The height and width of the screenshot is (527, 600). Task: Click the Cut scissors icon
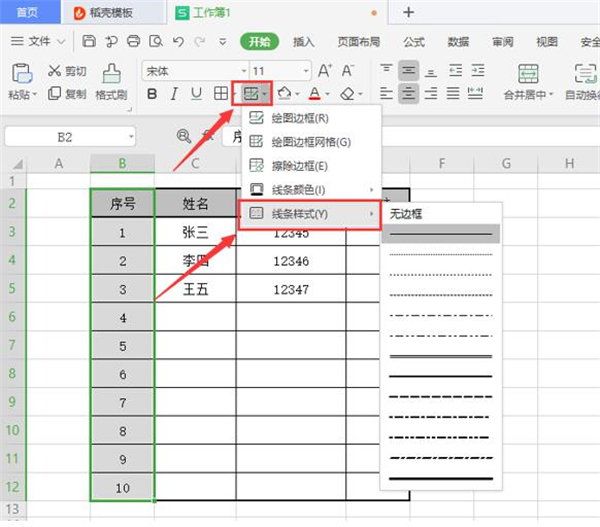pos(53,72)
